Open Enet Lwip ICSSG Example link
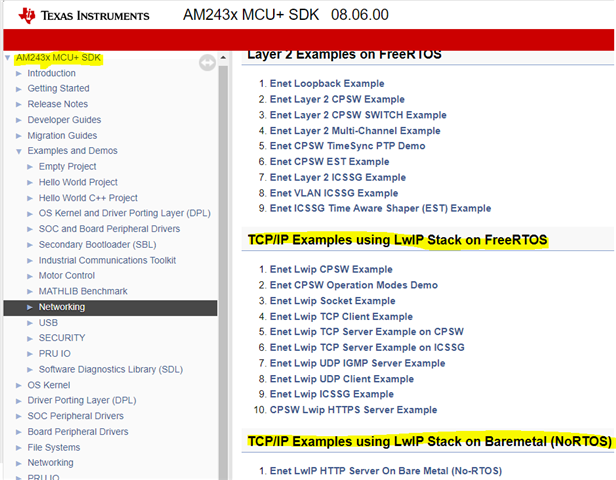 (x=332, y=394)
